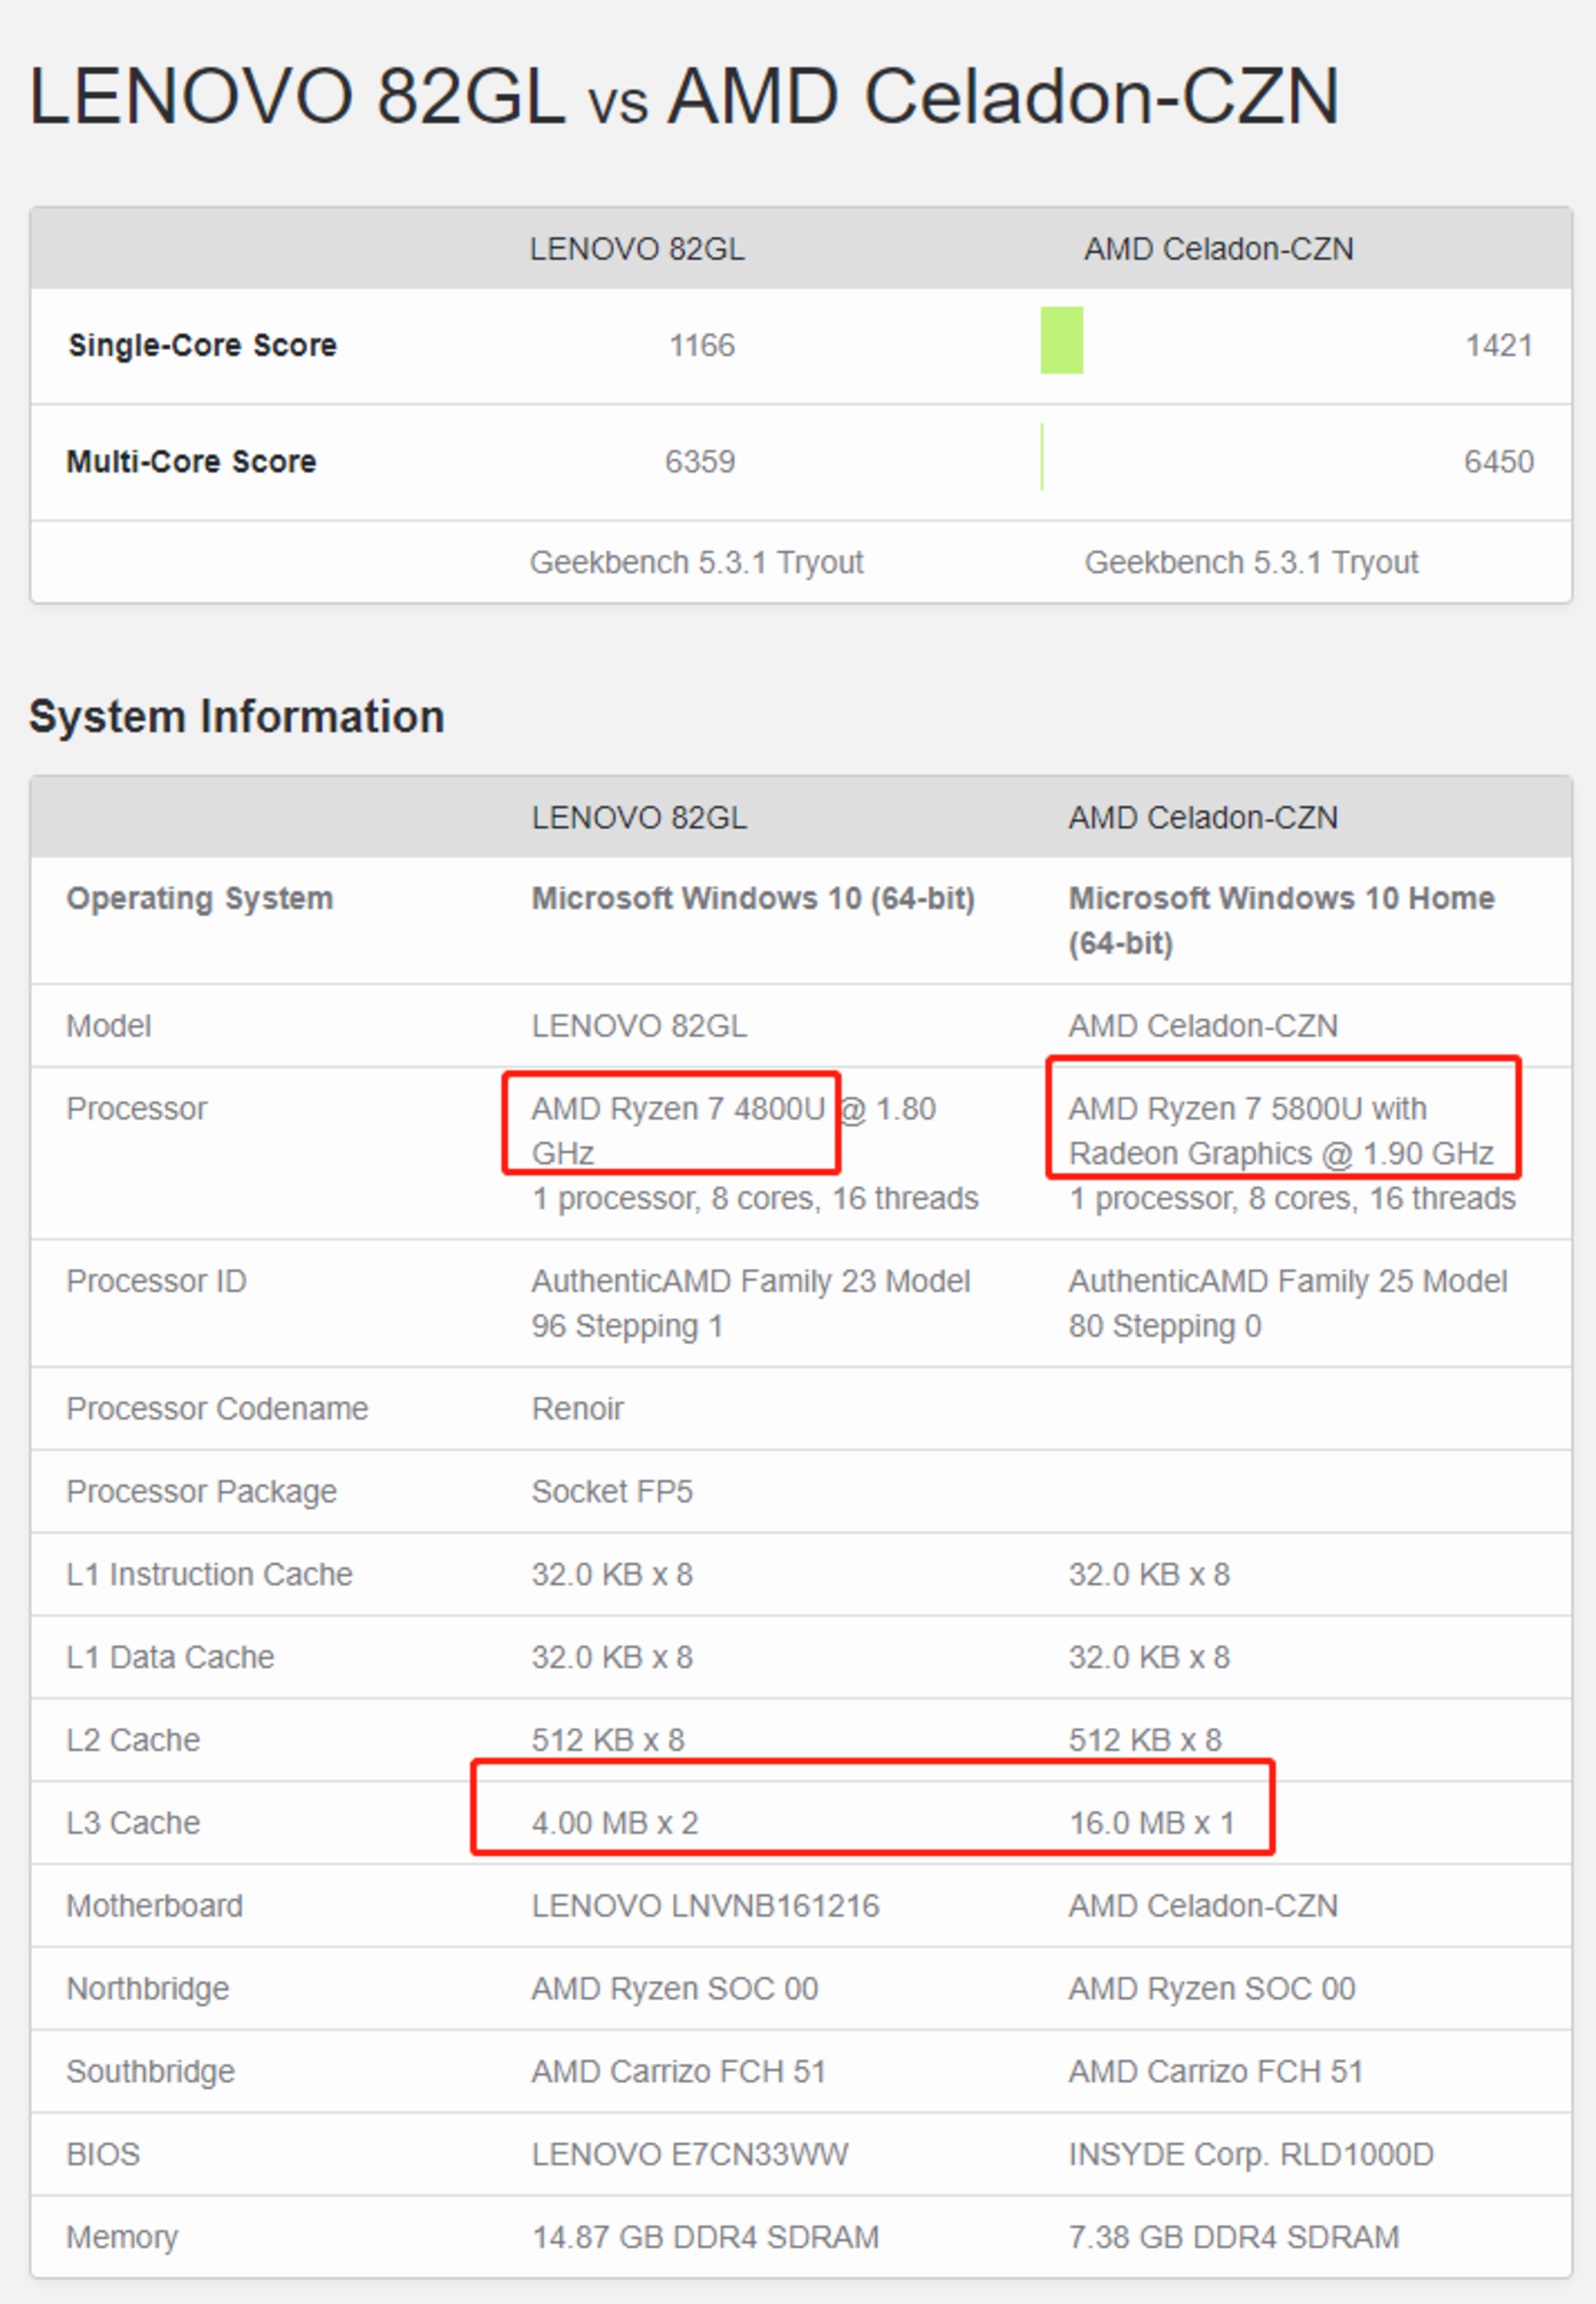Click AuthenticAMD Family 23 Model 96 value
1596x2304 pixels.
[x=751, y=1304]
